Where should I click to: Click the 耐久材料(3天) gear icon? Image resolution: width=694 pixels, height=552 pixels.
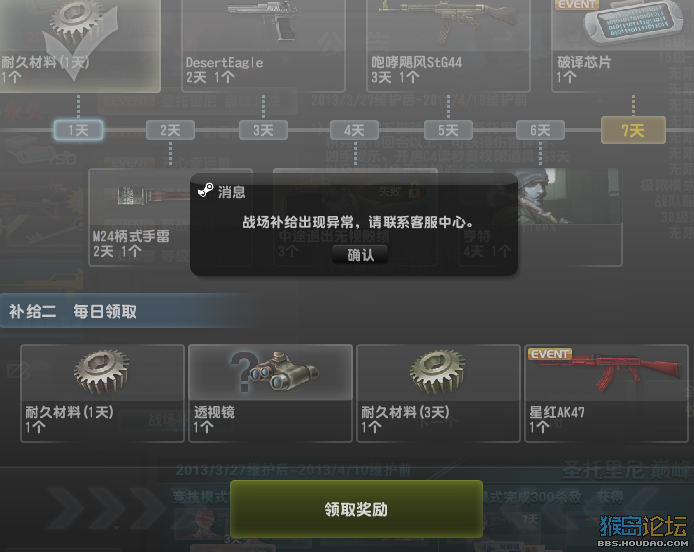point(438,372)
